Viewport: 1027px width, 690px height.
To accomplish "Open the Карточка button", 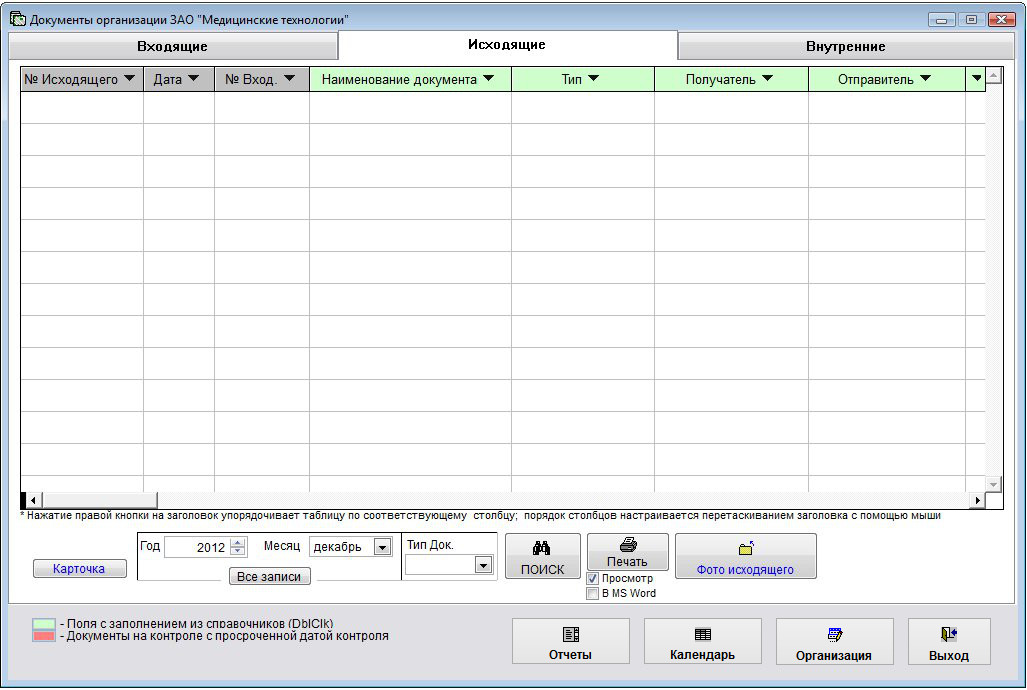I will (79, 569).
